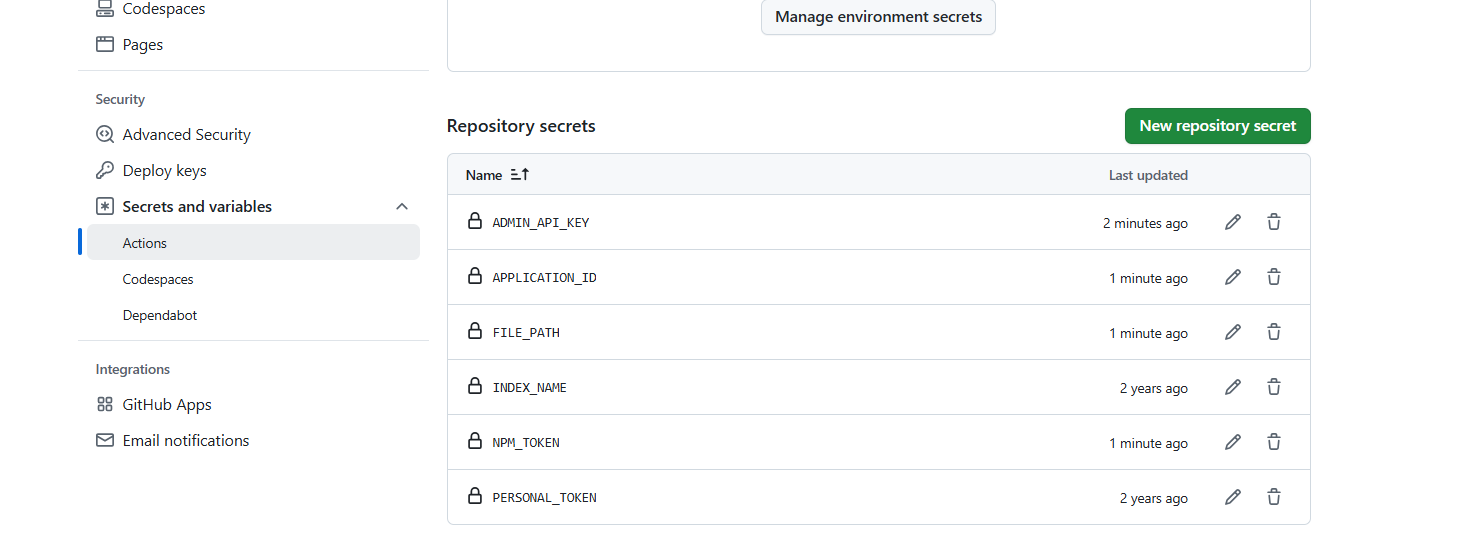The height and width of the screenshot is (538, 1471).
Task: Select Actions under Secrets and variables
Action: pyautogui.click(x=145, y=243)
